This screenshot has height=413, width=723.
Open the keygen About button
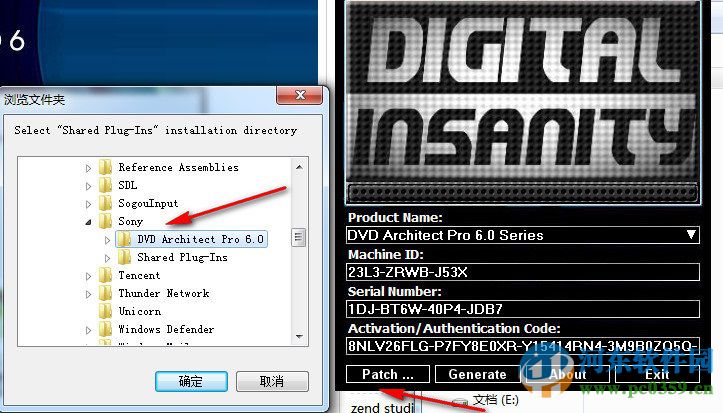click(568, 374)
